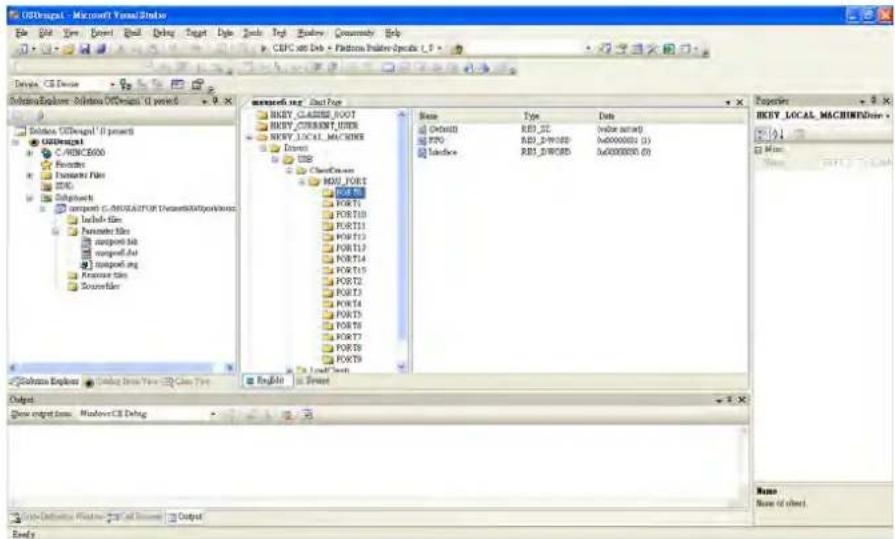Viewport: 895px width, 539px height.
Task: Select the PORT15 registry folder
Action: tap(350, 270)
